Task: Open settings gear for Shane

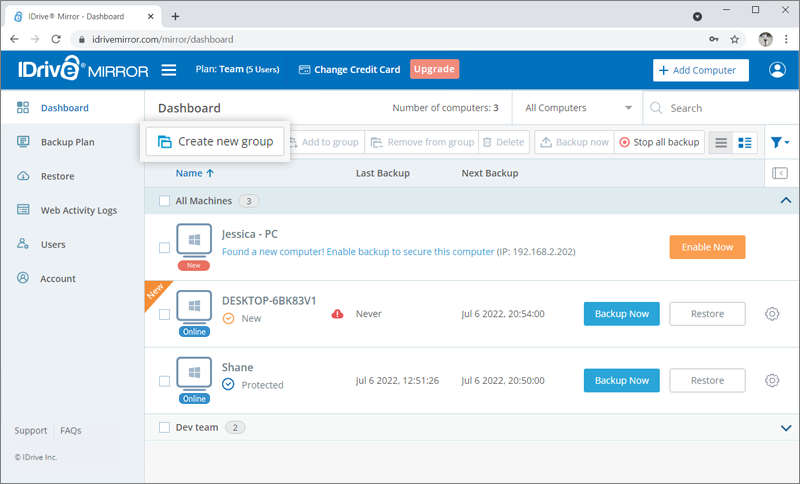Action: click(x=772, y=380)
